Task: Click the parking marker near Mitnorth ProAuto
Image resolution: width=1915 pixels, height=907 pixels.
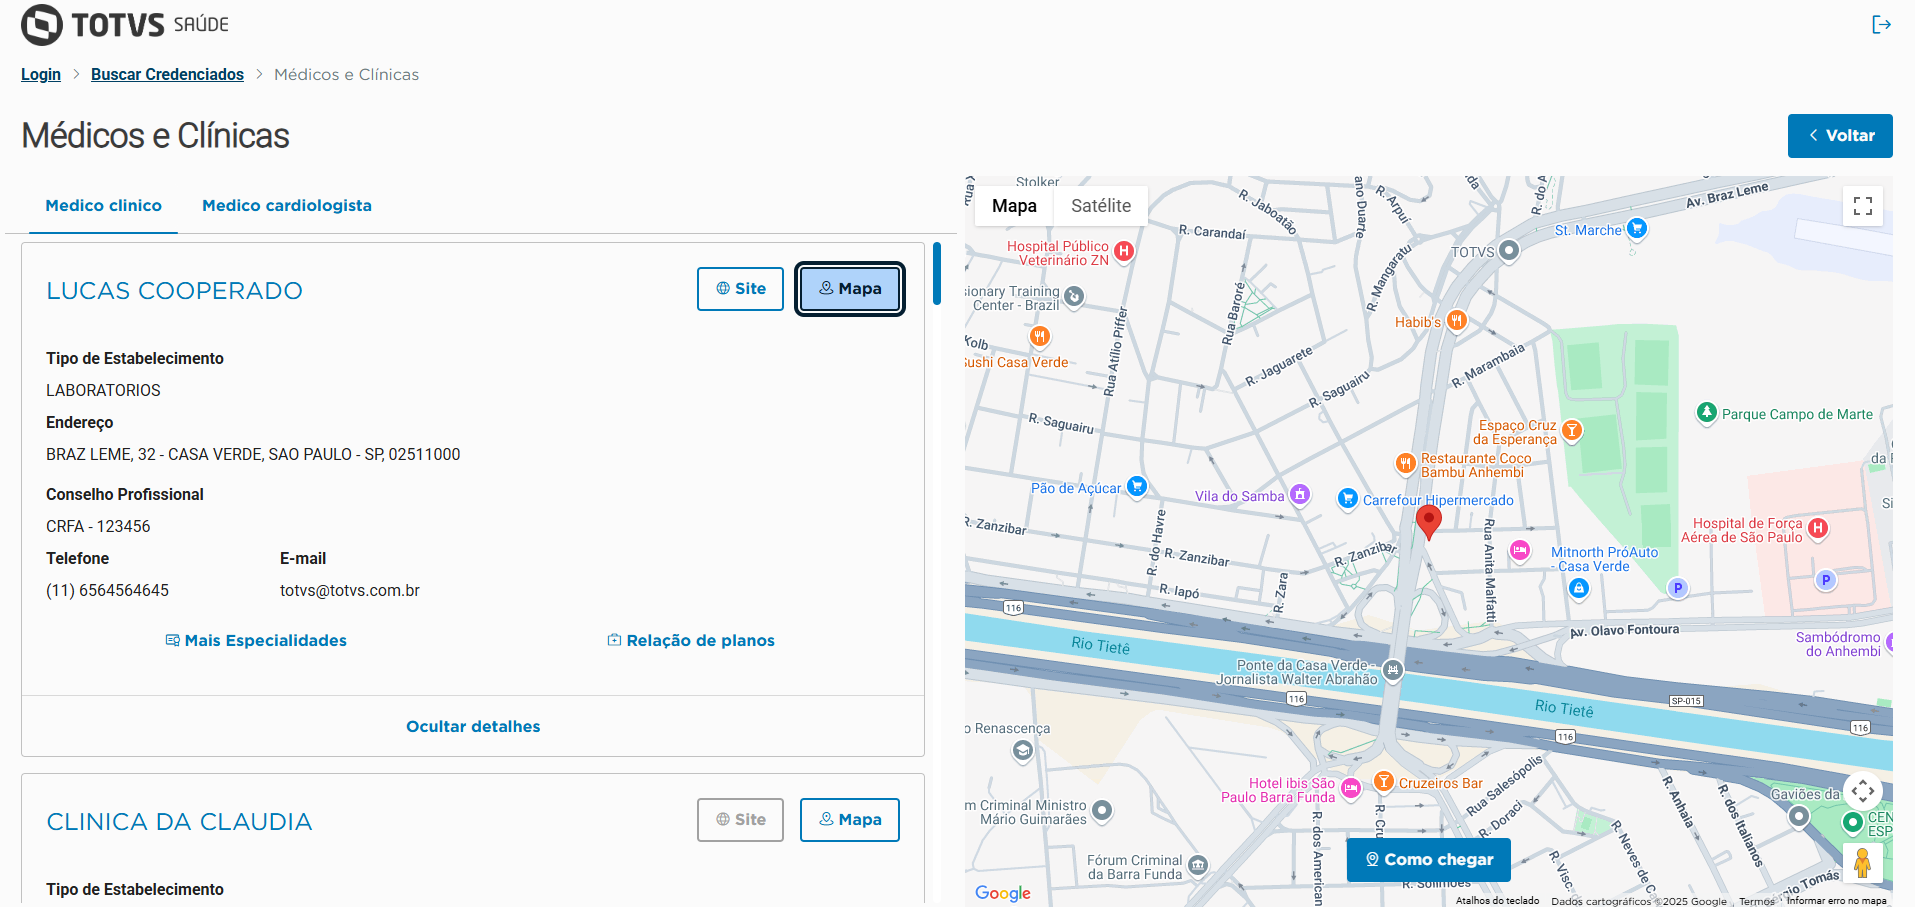Action: pyautogui.click(x=1678, y=588)
